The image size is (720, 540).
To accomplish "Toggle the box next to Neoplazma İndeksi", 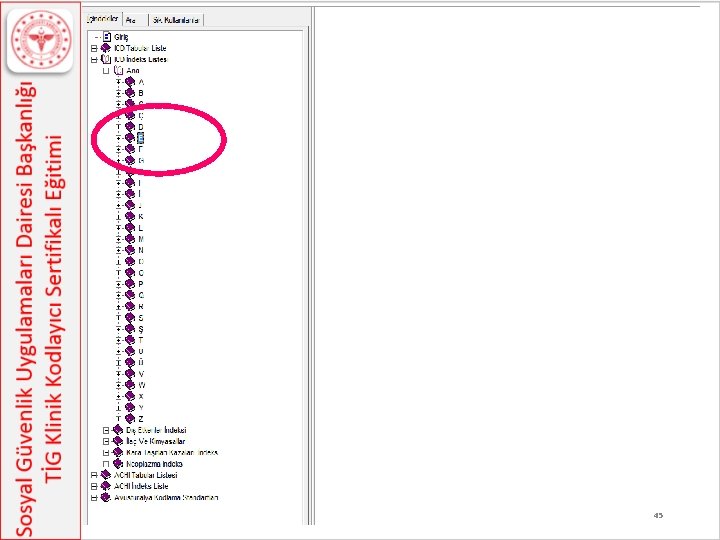I will (106, 464).
